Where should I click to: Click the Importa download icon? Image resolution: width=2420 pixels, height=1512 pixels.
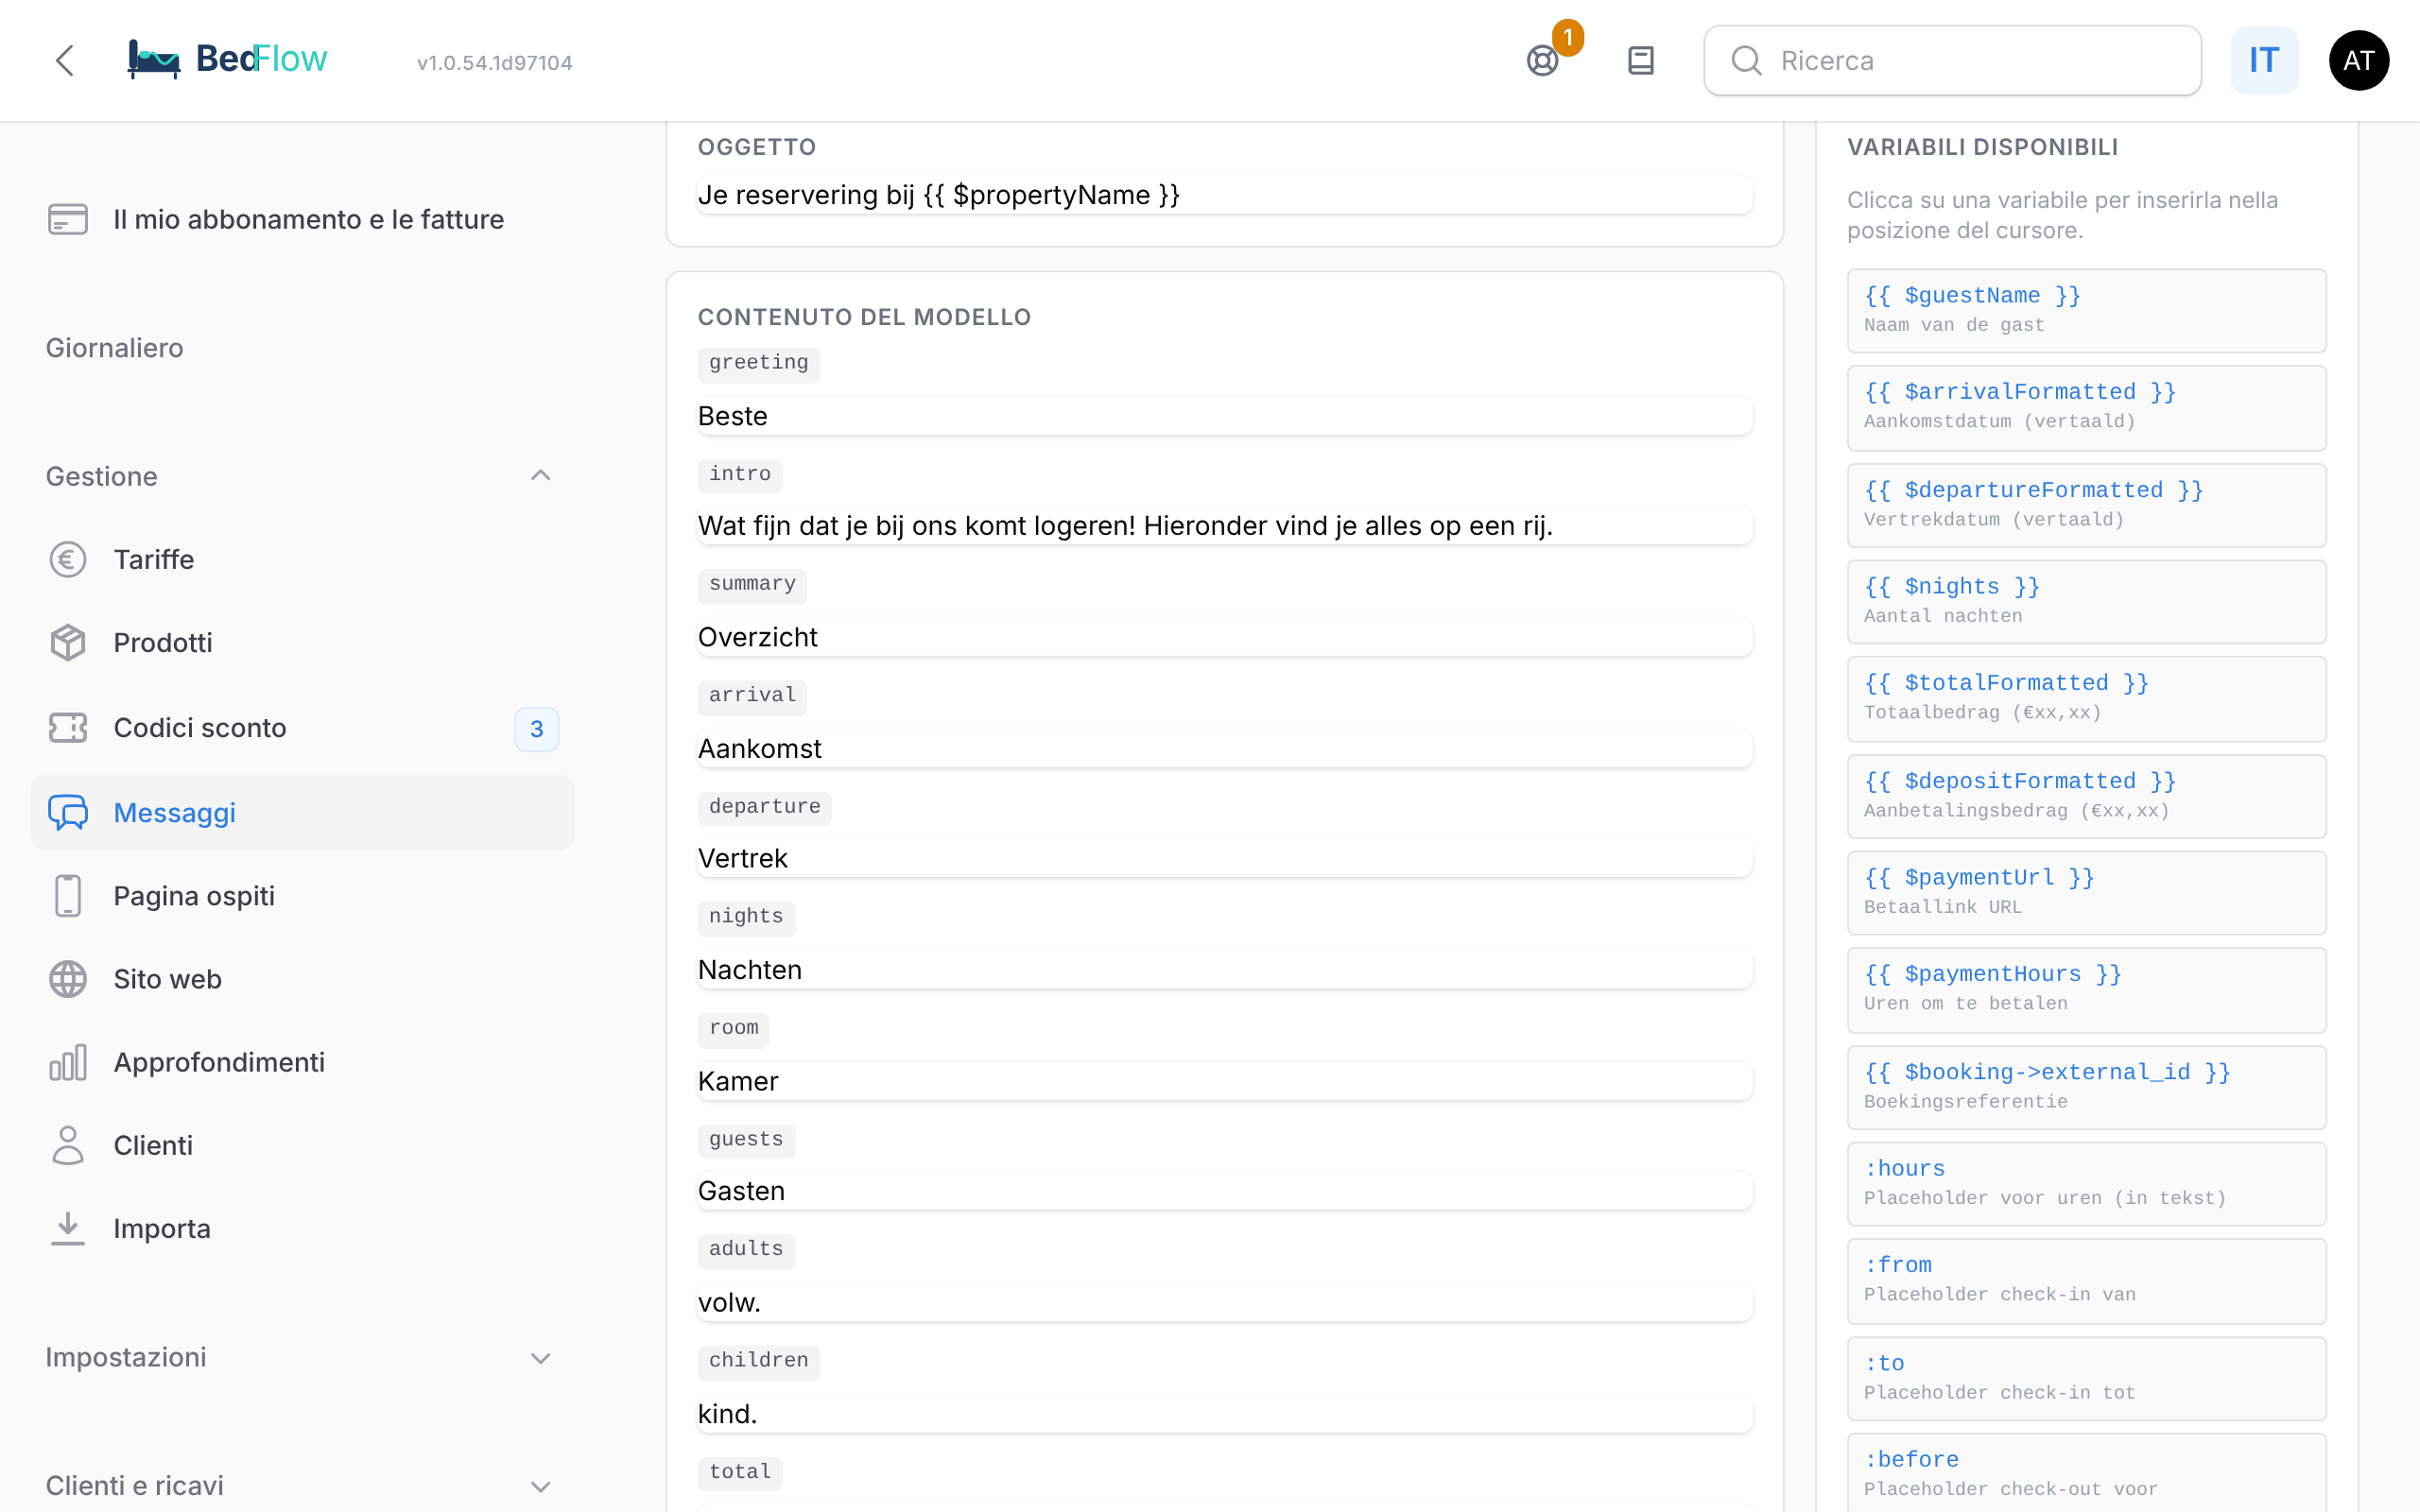pos(68,1228)
